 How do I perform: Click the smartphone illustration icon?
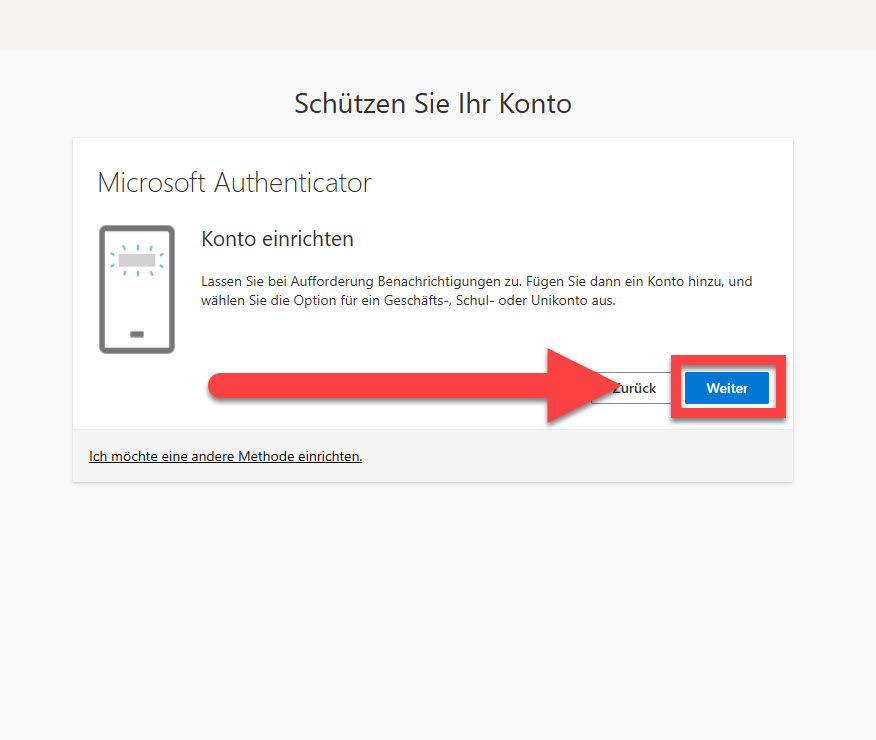pos(137,289)
